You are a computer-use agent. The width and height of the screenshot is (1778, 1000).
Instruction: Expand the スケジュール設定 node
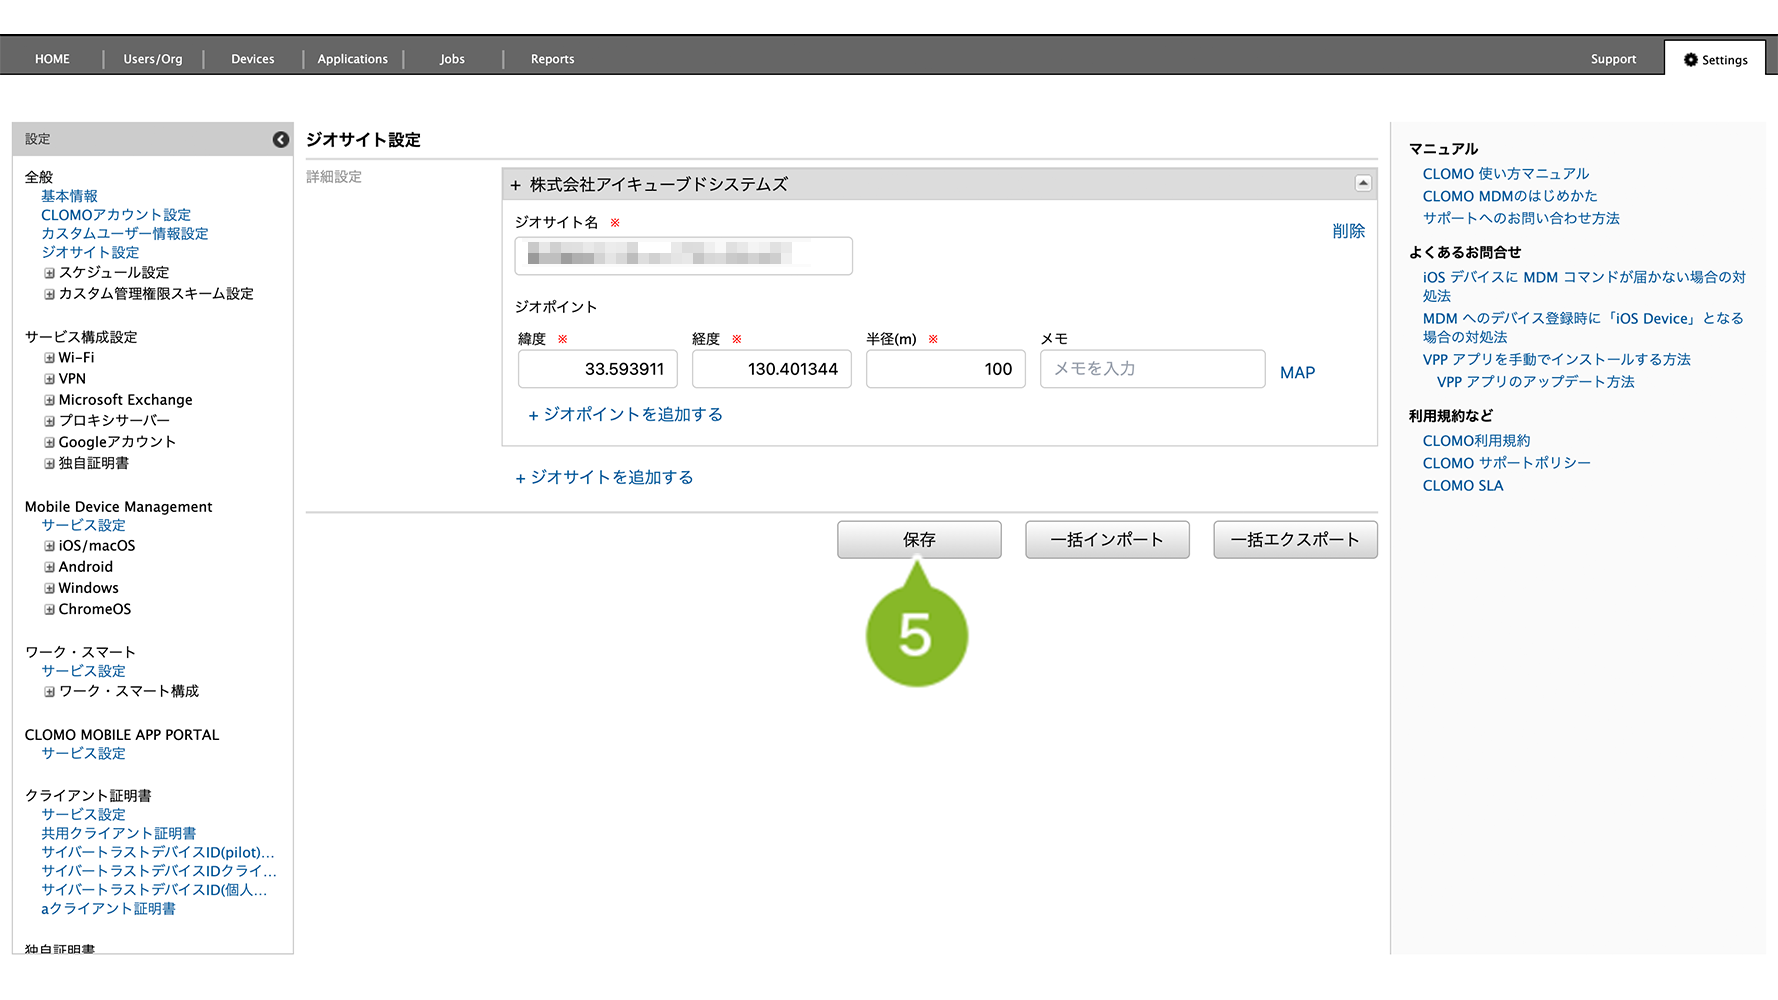(x=49, y=273)
